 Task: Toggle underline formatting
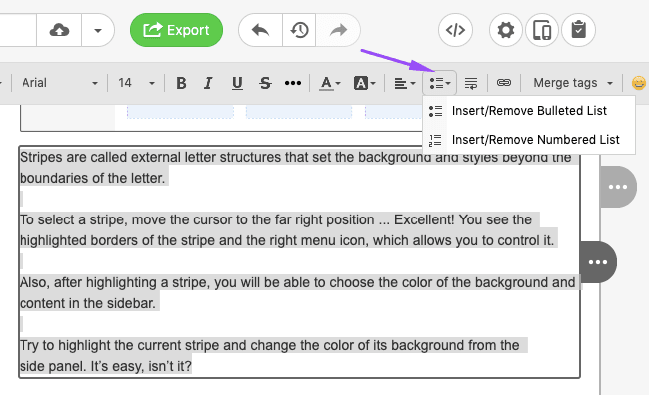(237, 83)
